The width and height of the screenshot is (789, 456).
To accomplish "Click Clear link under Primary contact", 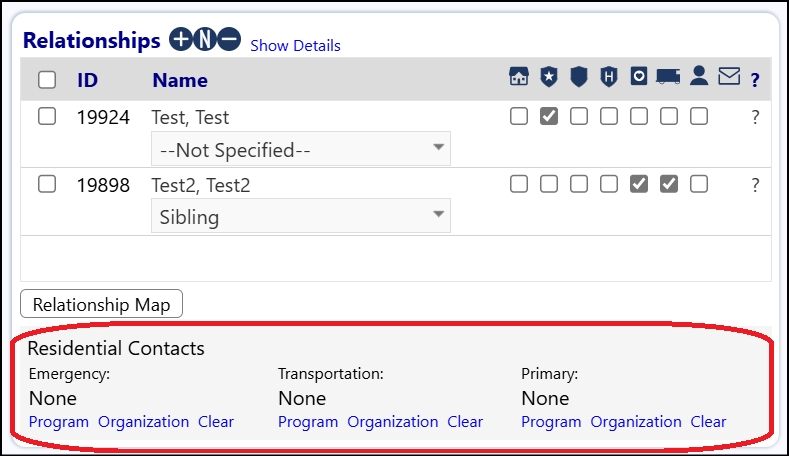I will coord(708,422).
